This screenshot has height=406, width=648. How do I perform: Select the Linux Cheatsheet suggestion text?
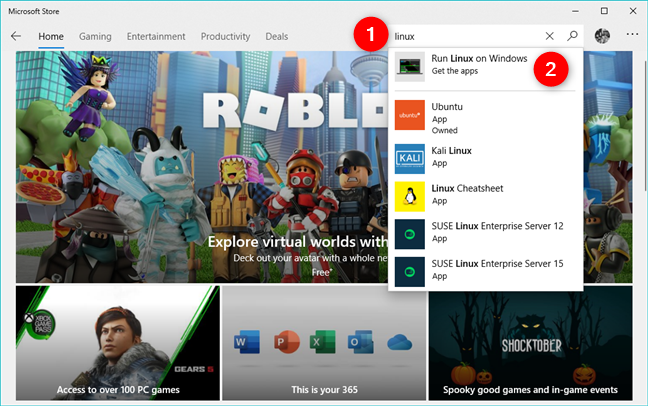(x=467, y=189)
